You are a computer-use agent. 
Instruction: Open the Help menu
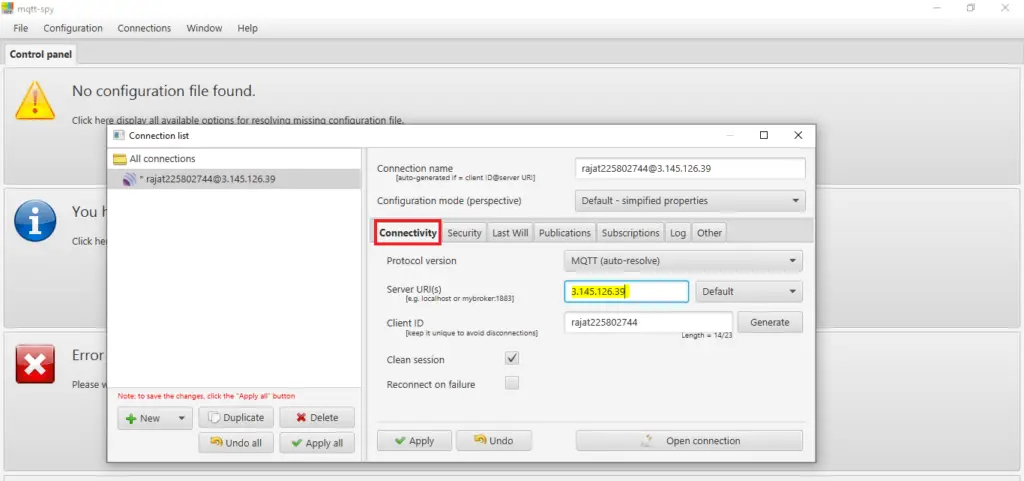pos(248,28)
